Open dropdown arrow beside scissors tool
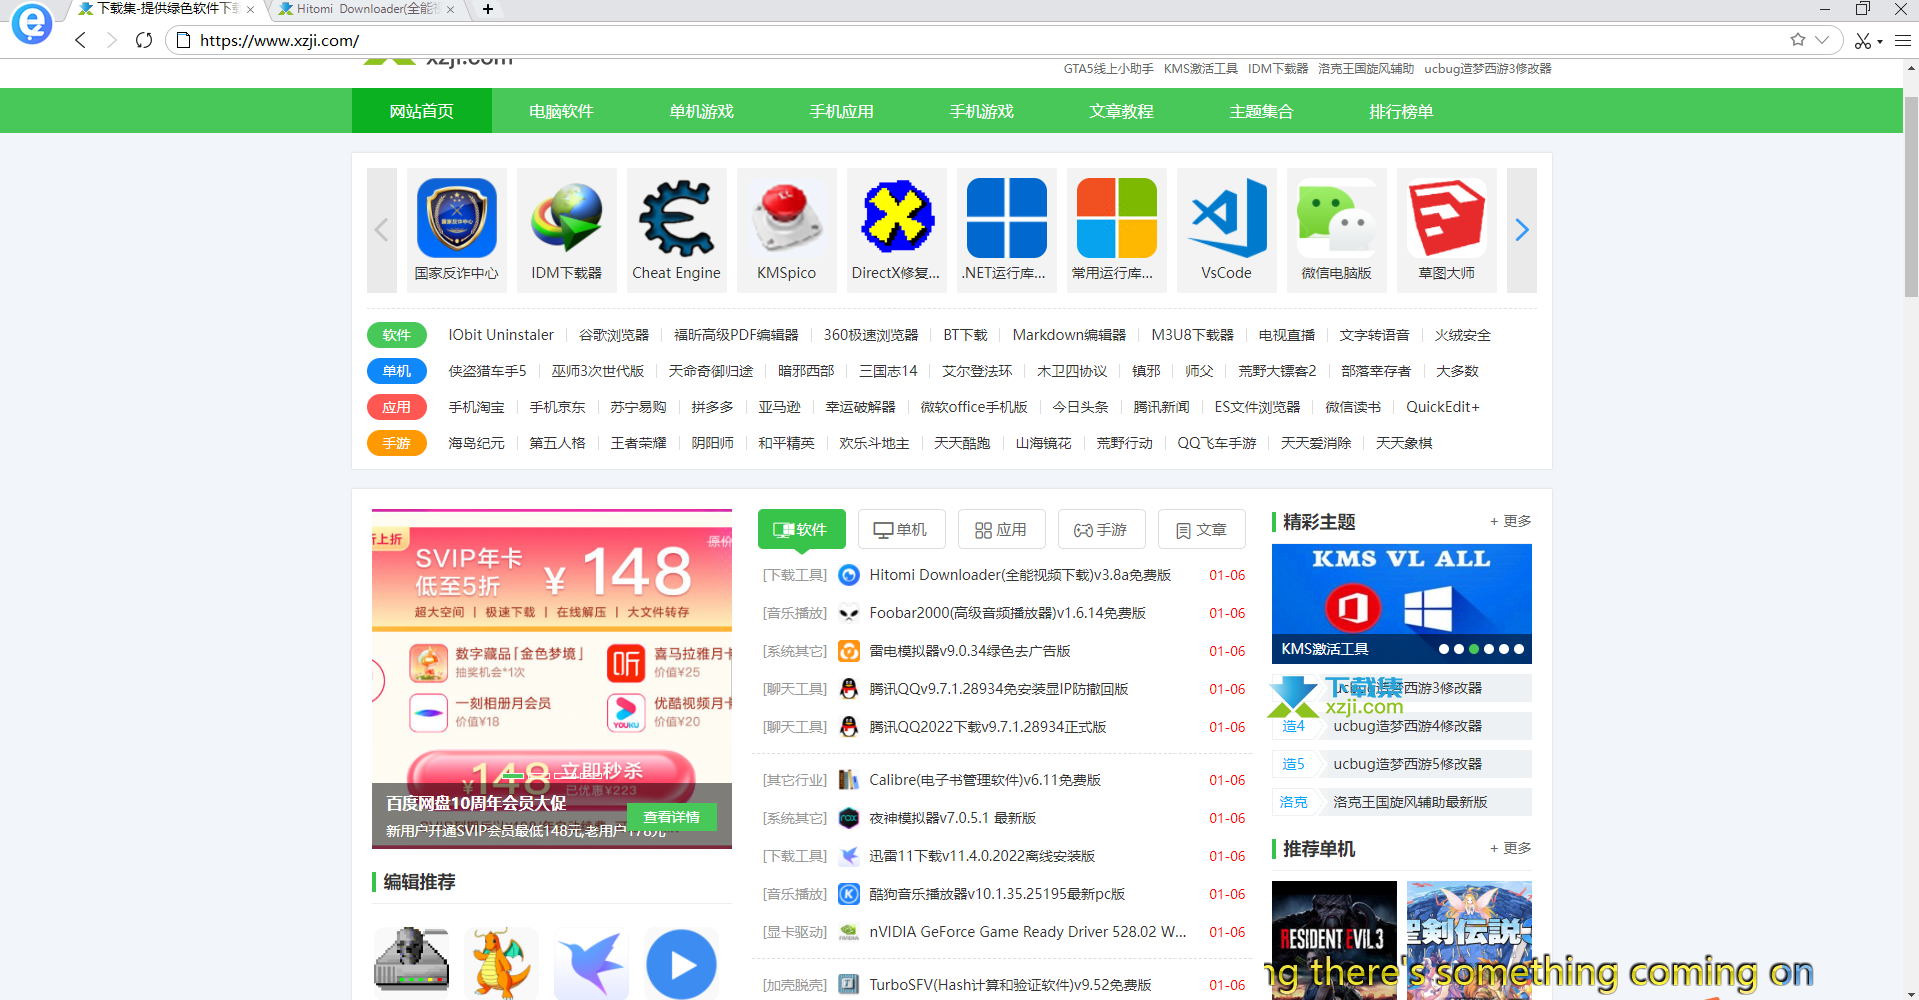 pos(1880,42)
